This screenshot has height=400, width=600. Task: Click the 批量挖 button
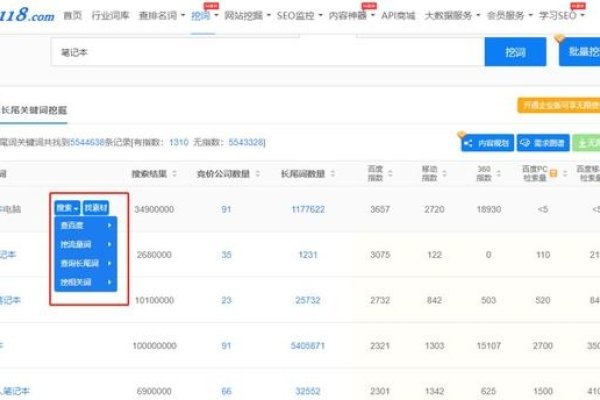[x=579, y=52]
